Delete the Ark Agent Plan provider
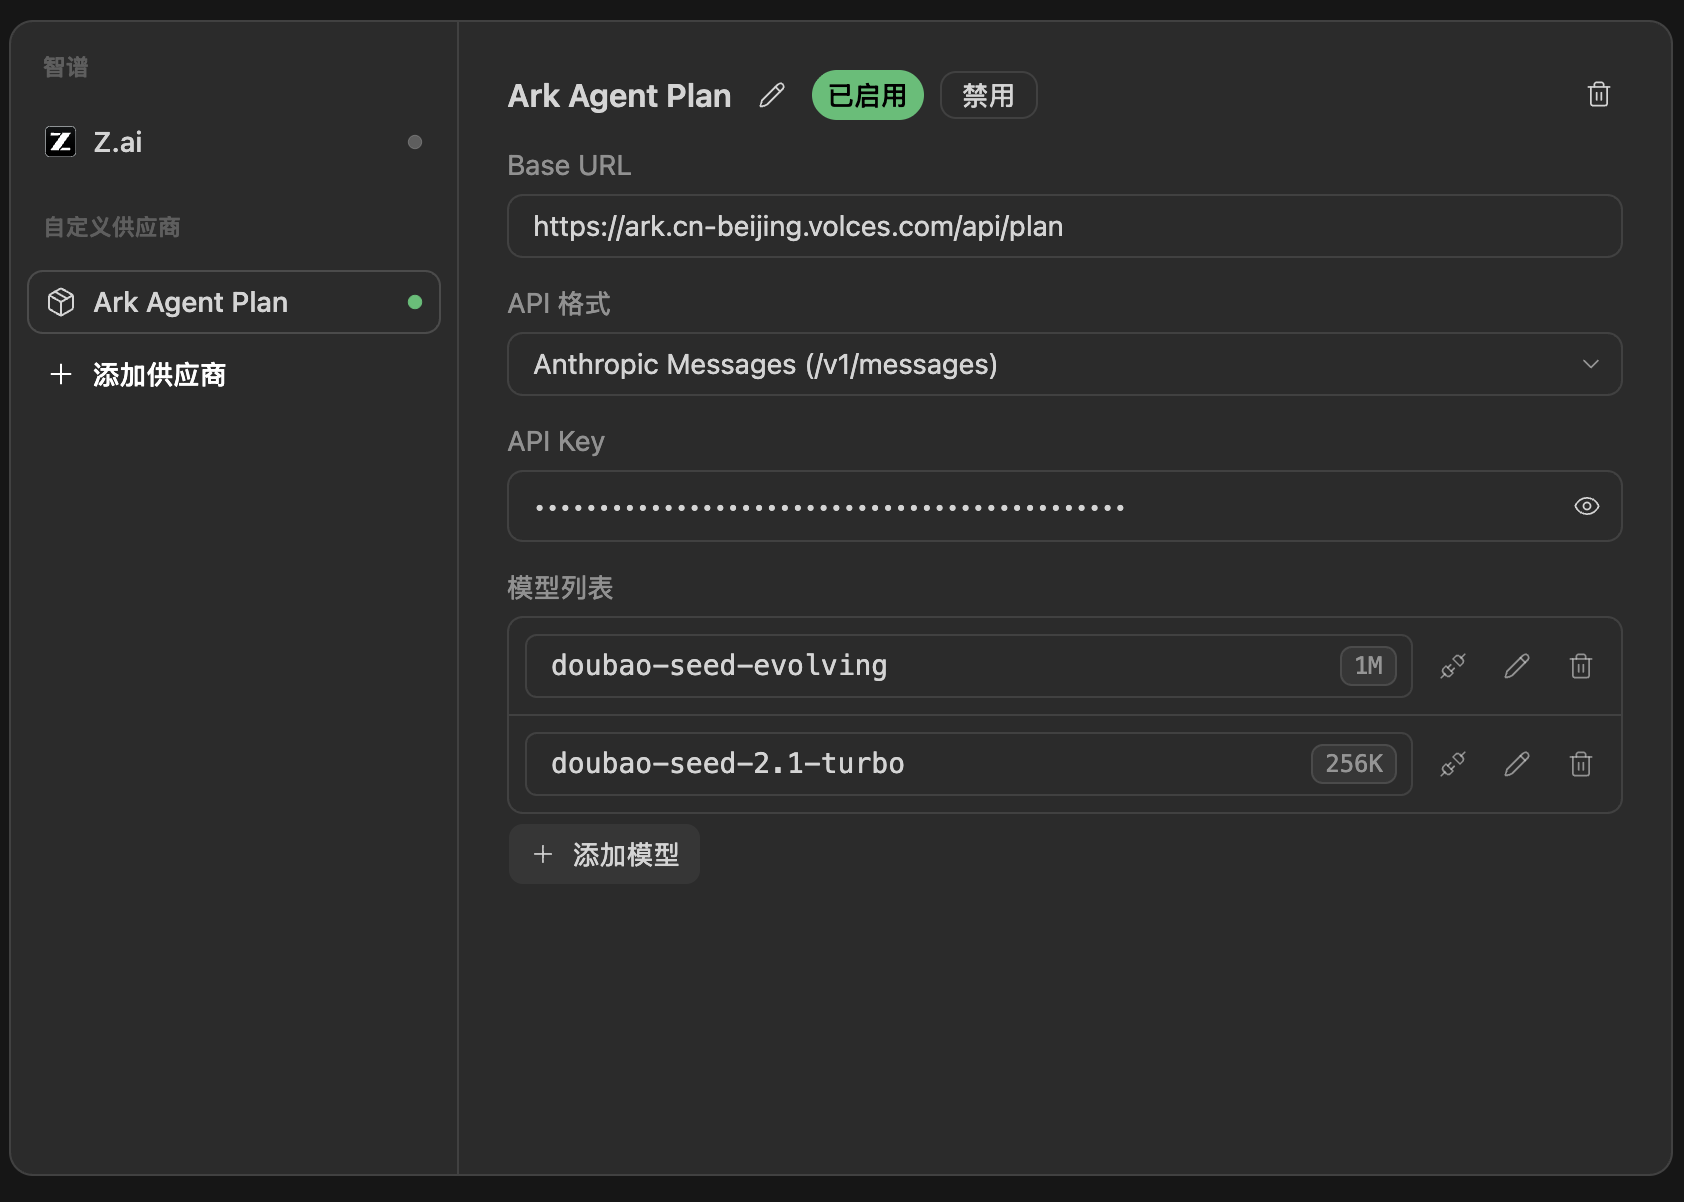Viewport: 1684px width, 1202px height. (x=1599, y=94)
